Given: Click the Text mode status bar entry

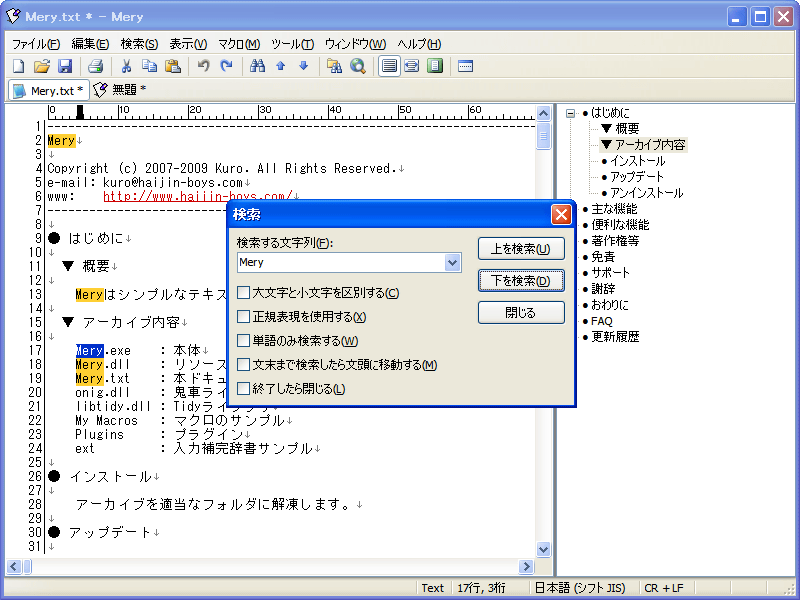Looking at the screenshot, I should 433,588.
